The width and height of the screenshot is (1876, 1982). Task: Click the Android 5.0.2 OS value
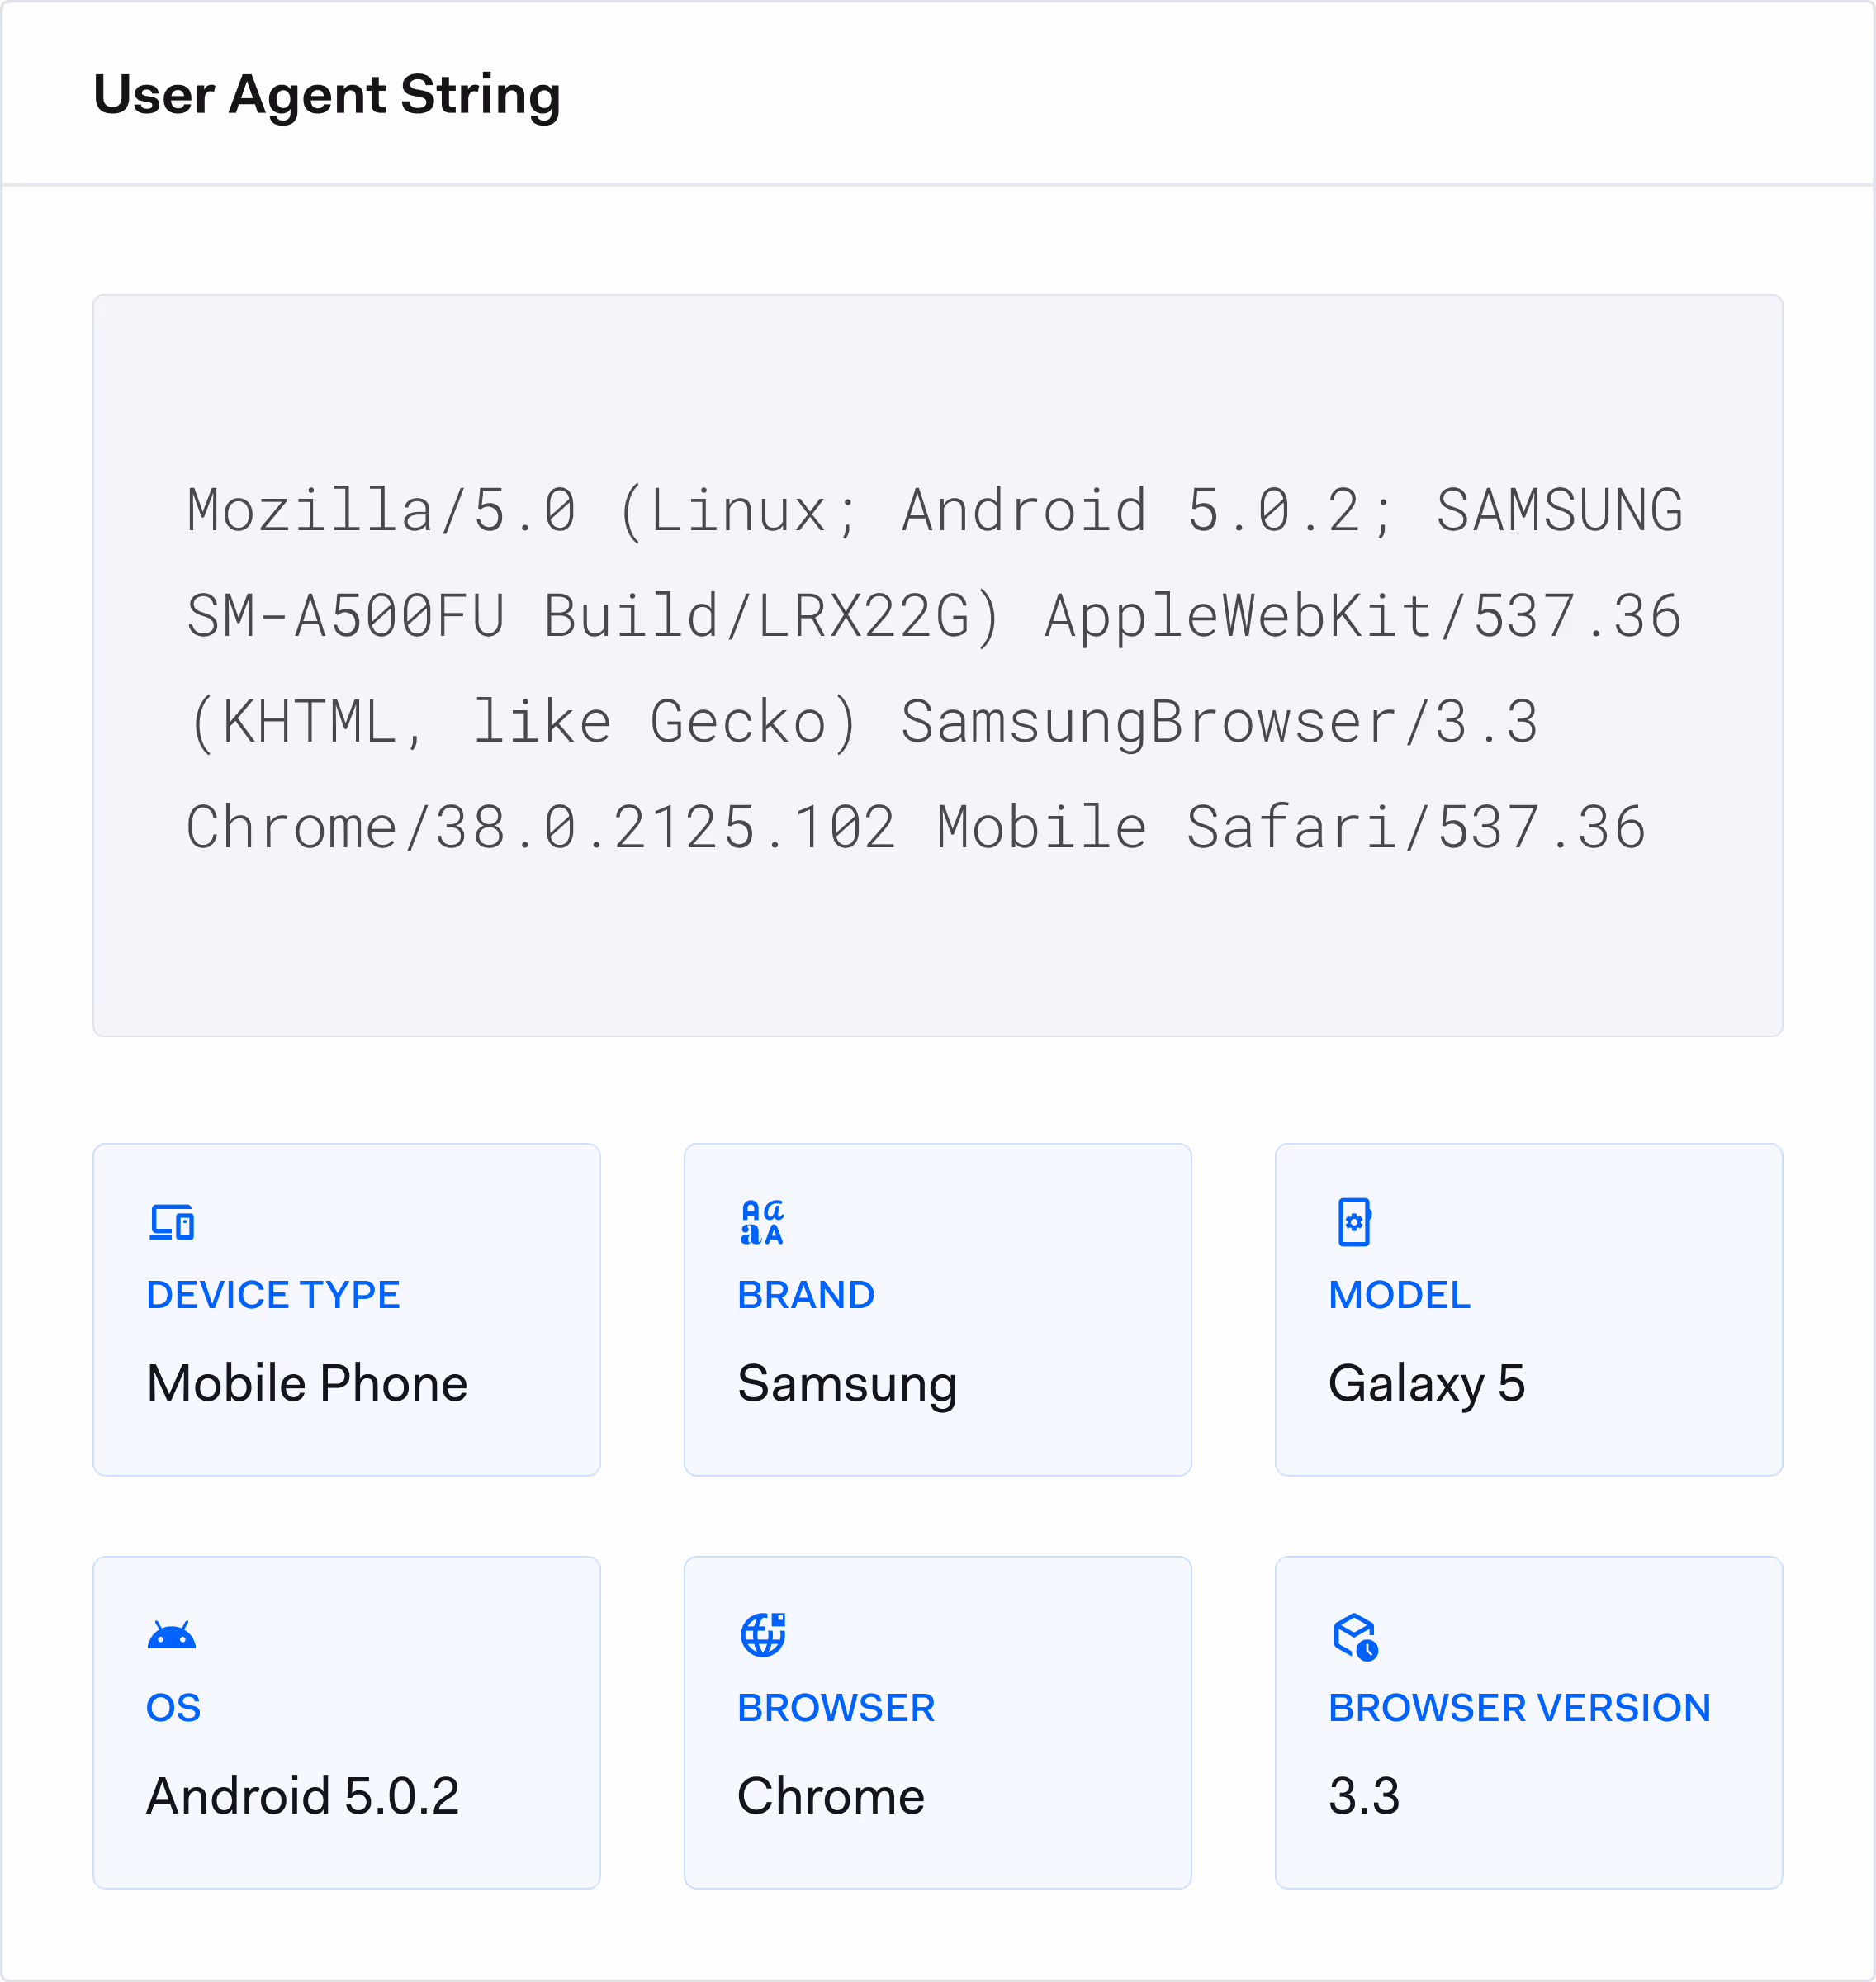coord(303,1797)
